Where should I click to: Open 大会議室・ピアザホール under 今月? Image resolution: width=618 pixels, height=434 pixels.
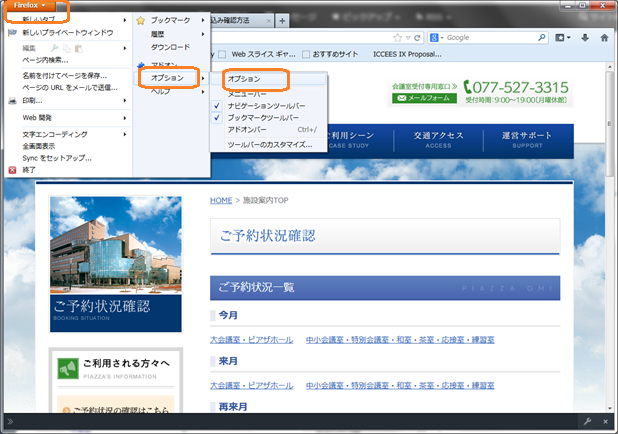pos(251,340)
